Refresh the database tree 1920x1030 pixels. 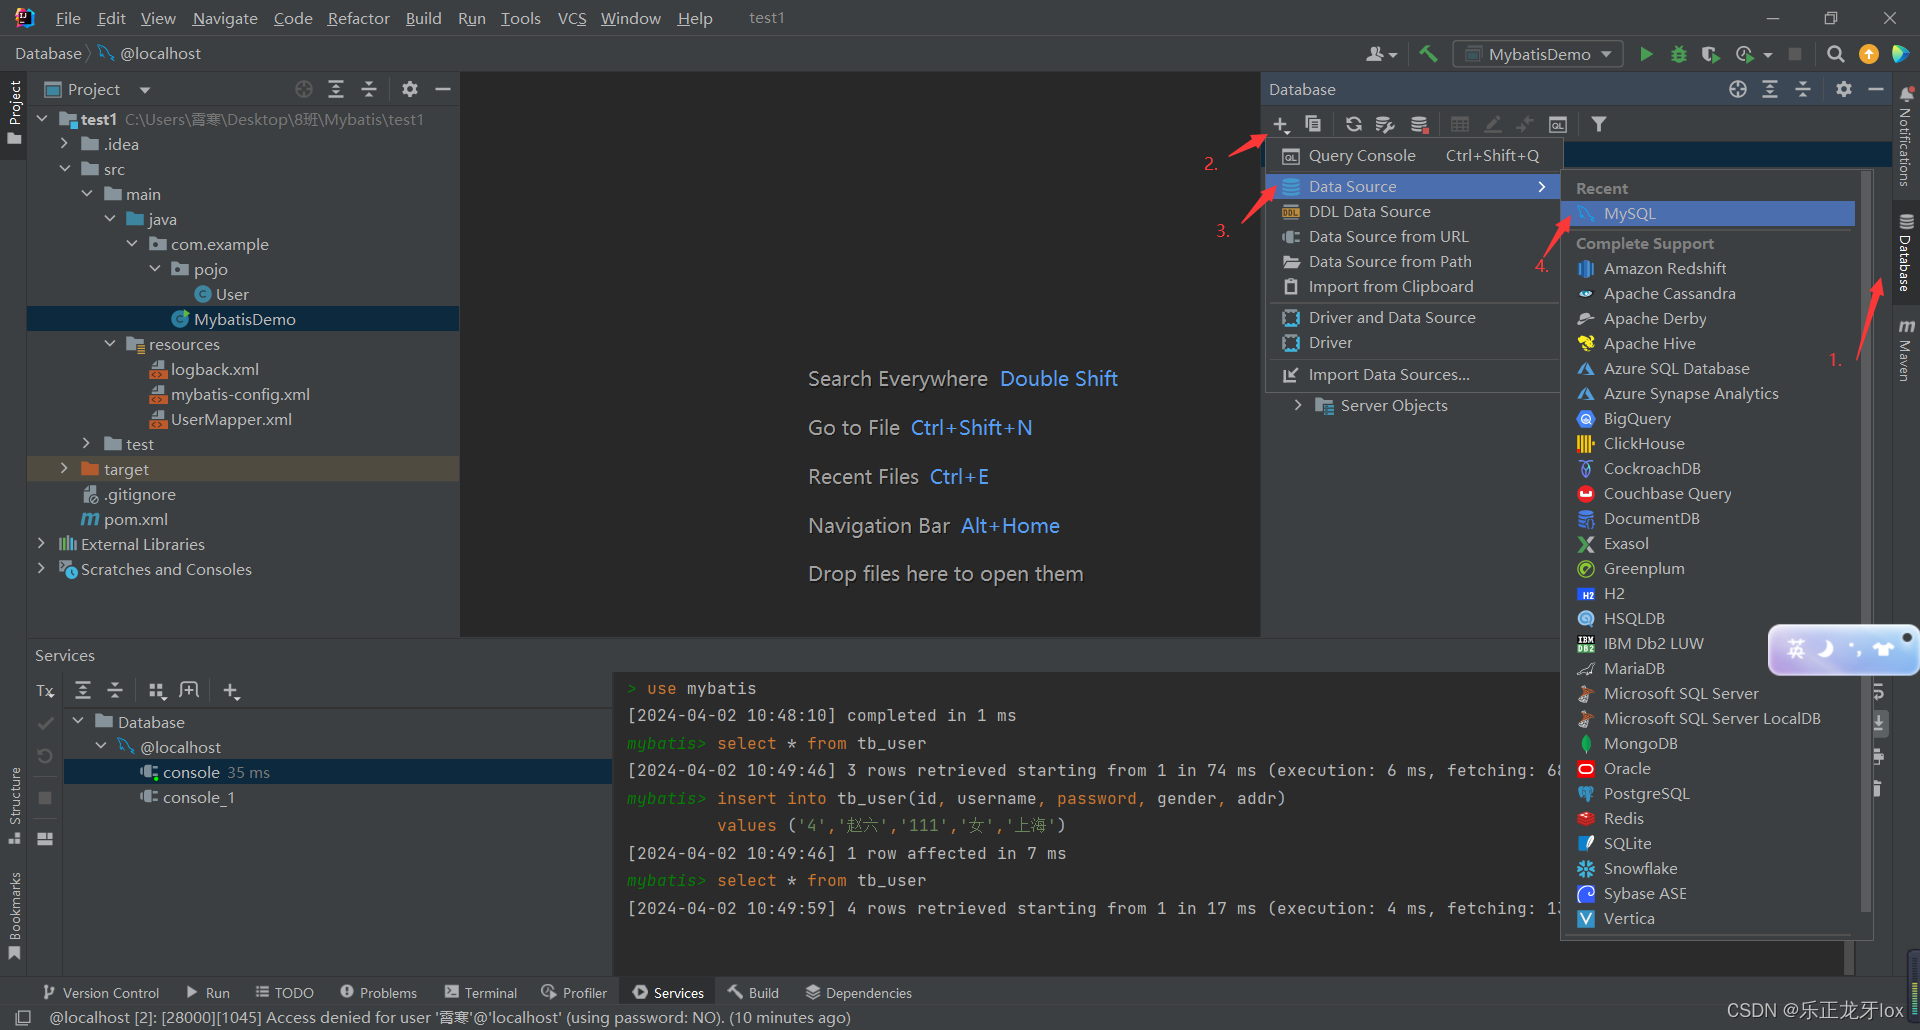1353,124
